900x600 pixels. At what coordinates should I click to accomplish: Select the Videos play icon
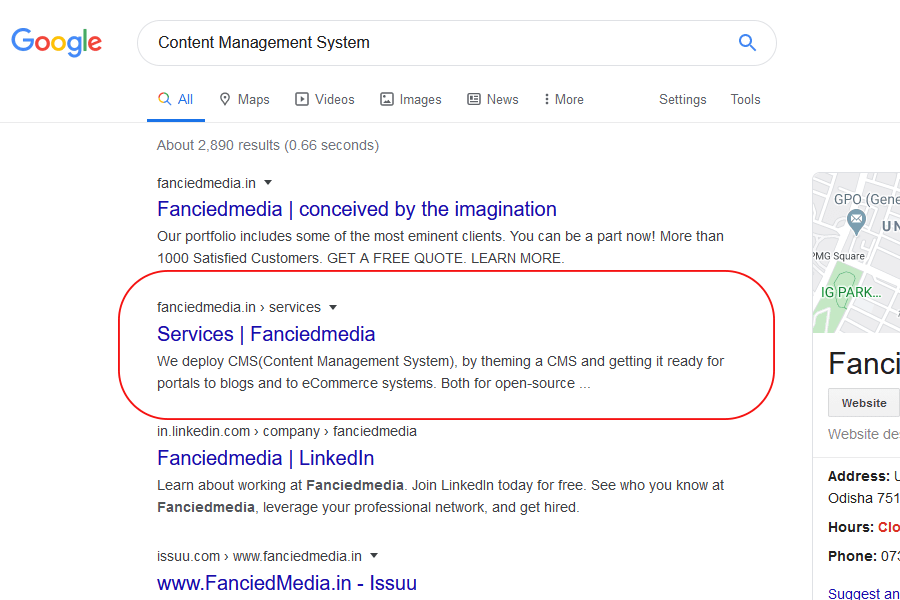coord(302,99)
